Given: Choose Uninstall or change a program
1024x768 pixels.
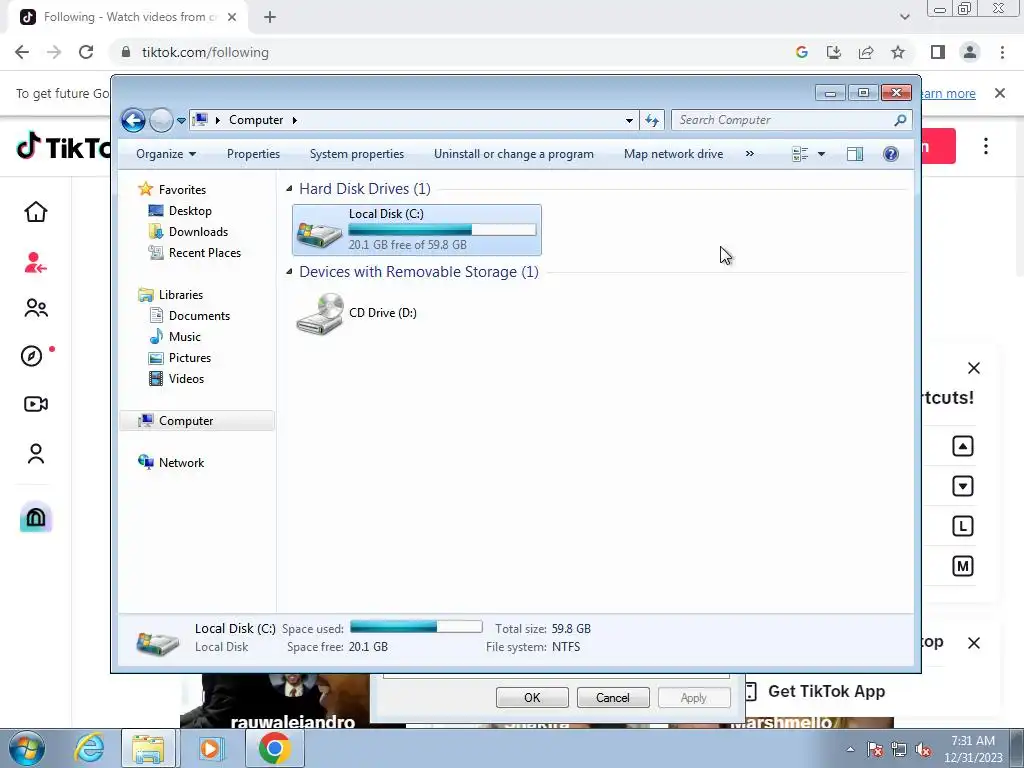Looking at the screenshot, I should coord(514,154).
